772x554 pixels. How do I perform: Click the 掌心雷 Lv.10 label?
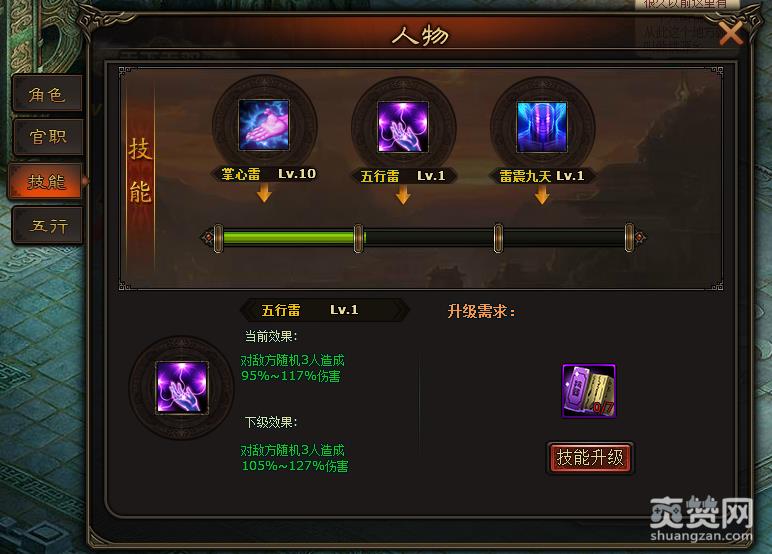point(268,174)
